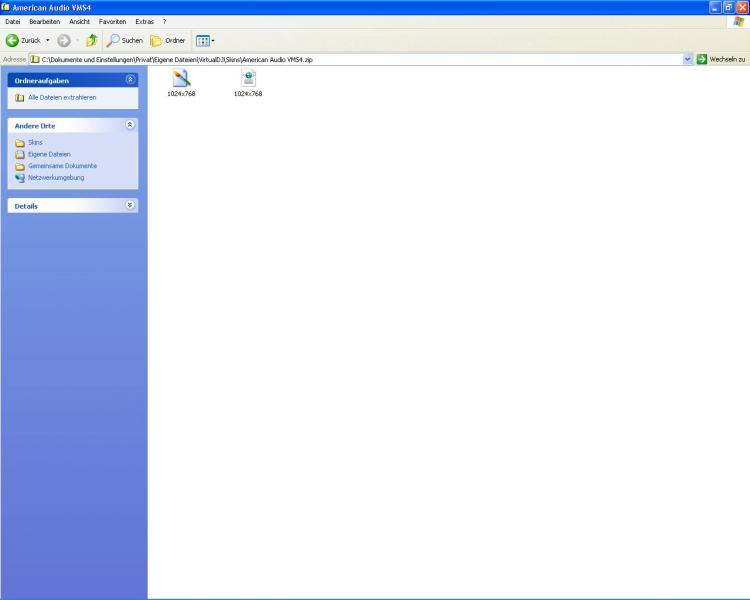Open the Extras menu

(144, 22)
